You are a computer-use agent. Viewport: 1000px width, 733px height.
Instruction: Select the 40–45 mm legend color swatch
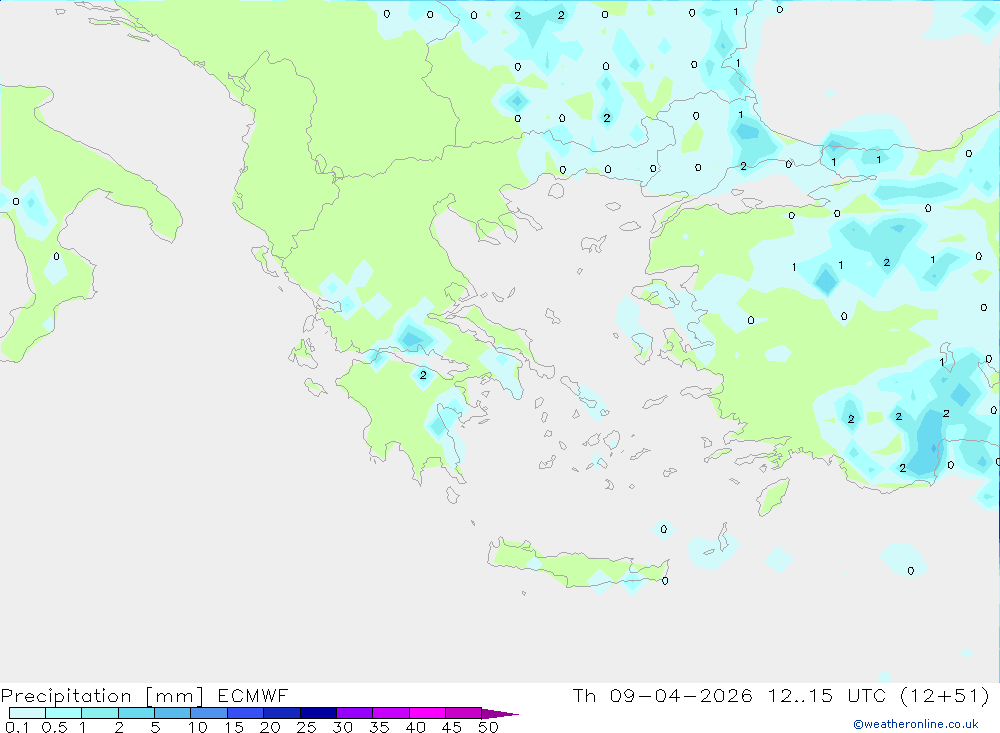coord(427,713)
